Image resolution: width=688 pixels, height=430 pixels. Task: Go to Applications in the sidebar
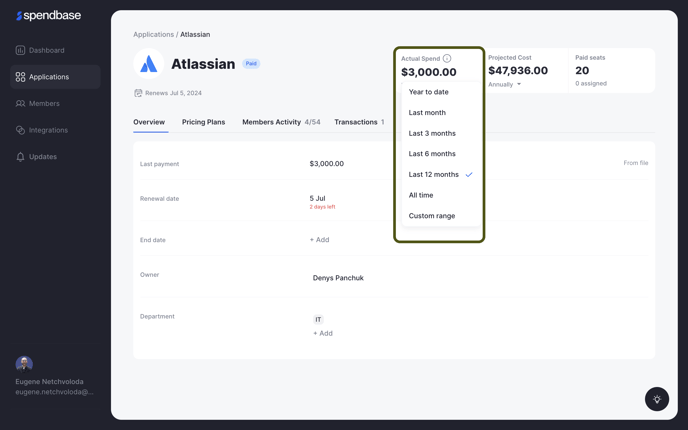click(55, 77)
